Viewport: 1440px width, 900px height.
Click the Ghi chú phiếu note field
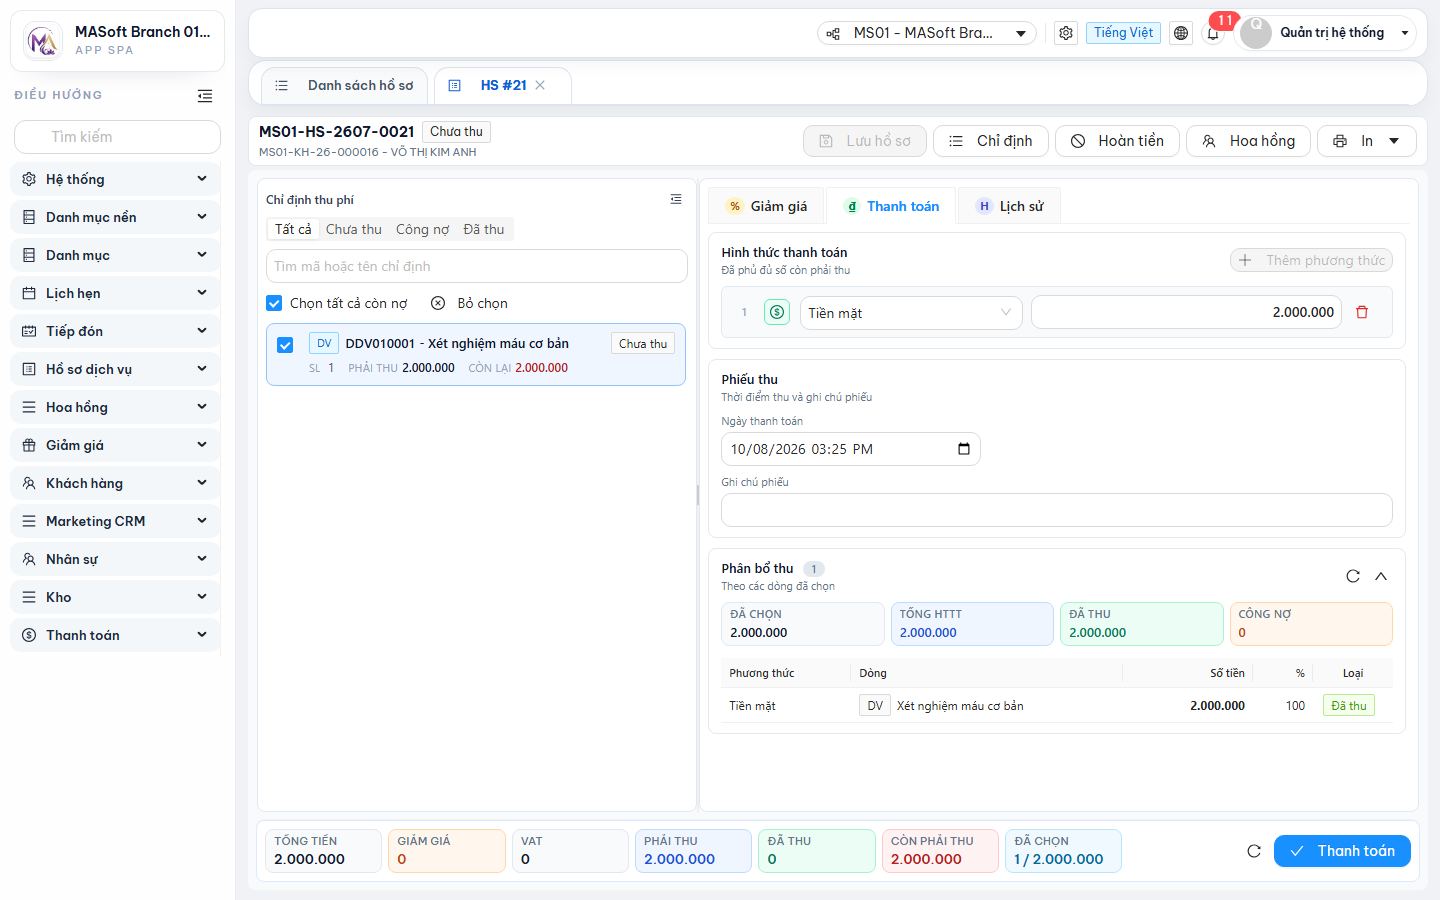tap(1056, 510)
